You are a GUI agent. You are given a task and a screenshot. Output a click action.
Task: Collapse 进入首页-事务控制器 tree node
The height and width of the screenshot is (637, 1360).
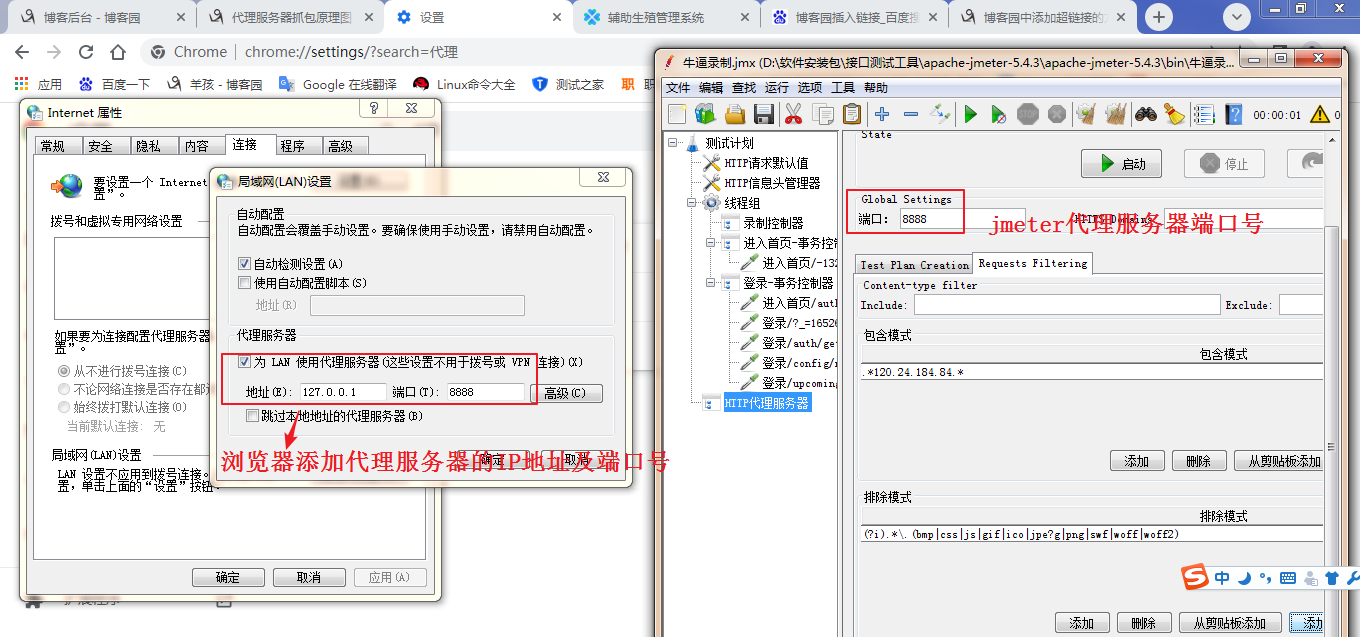click(x=710, y=243)
